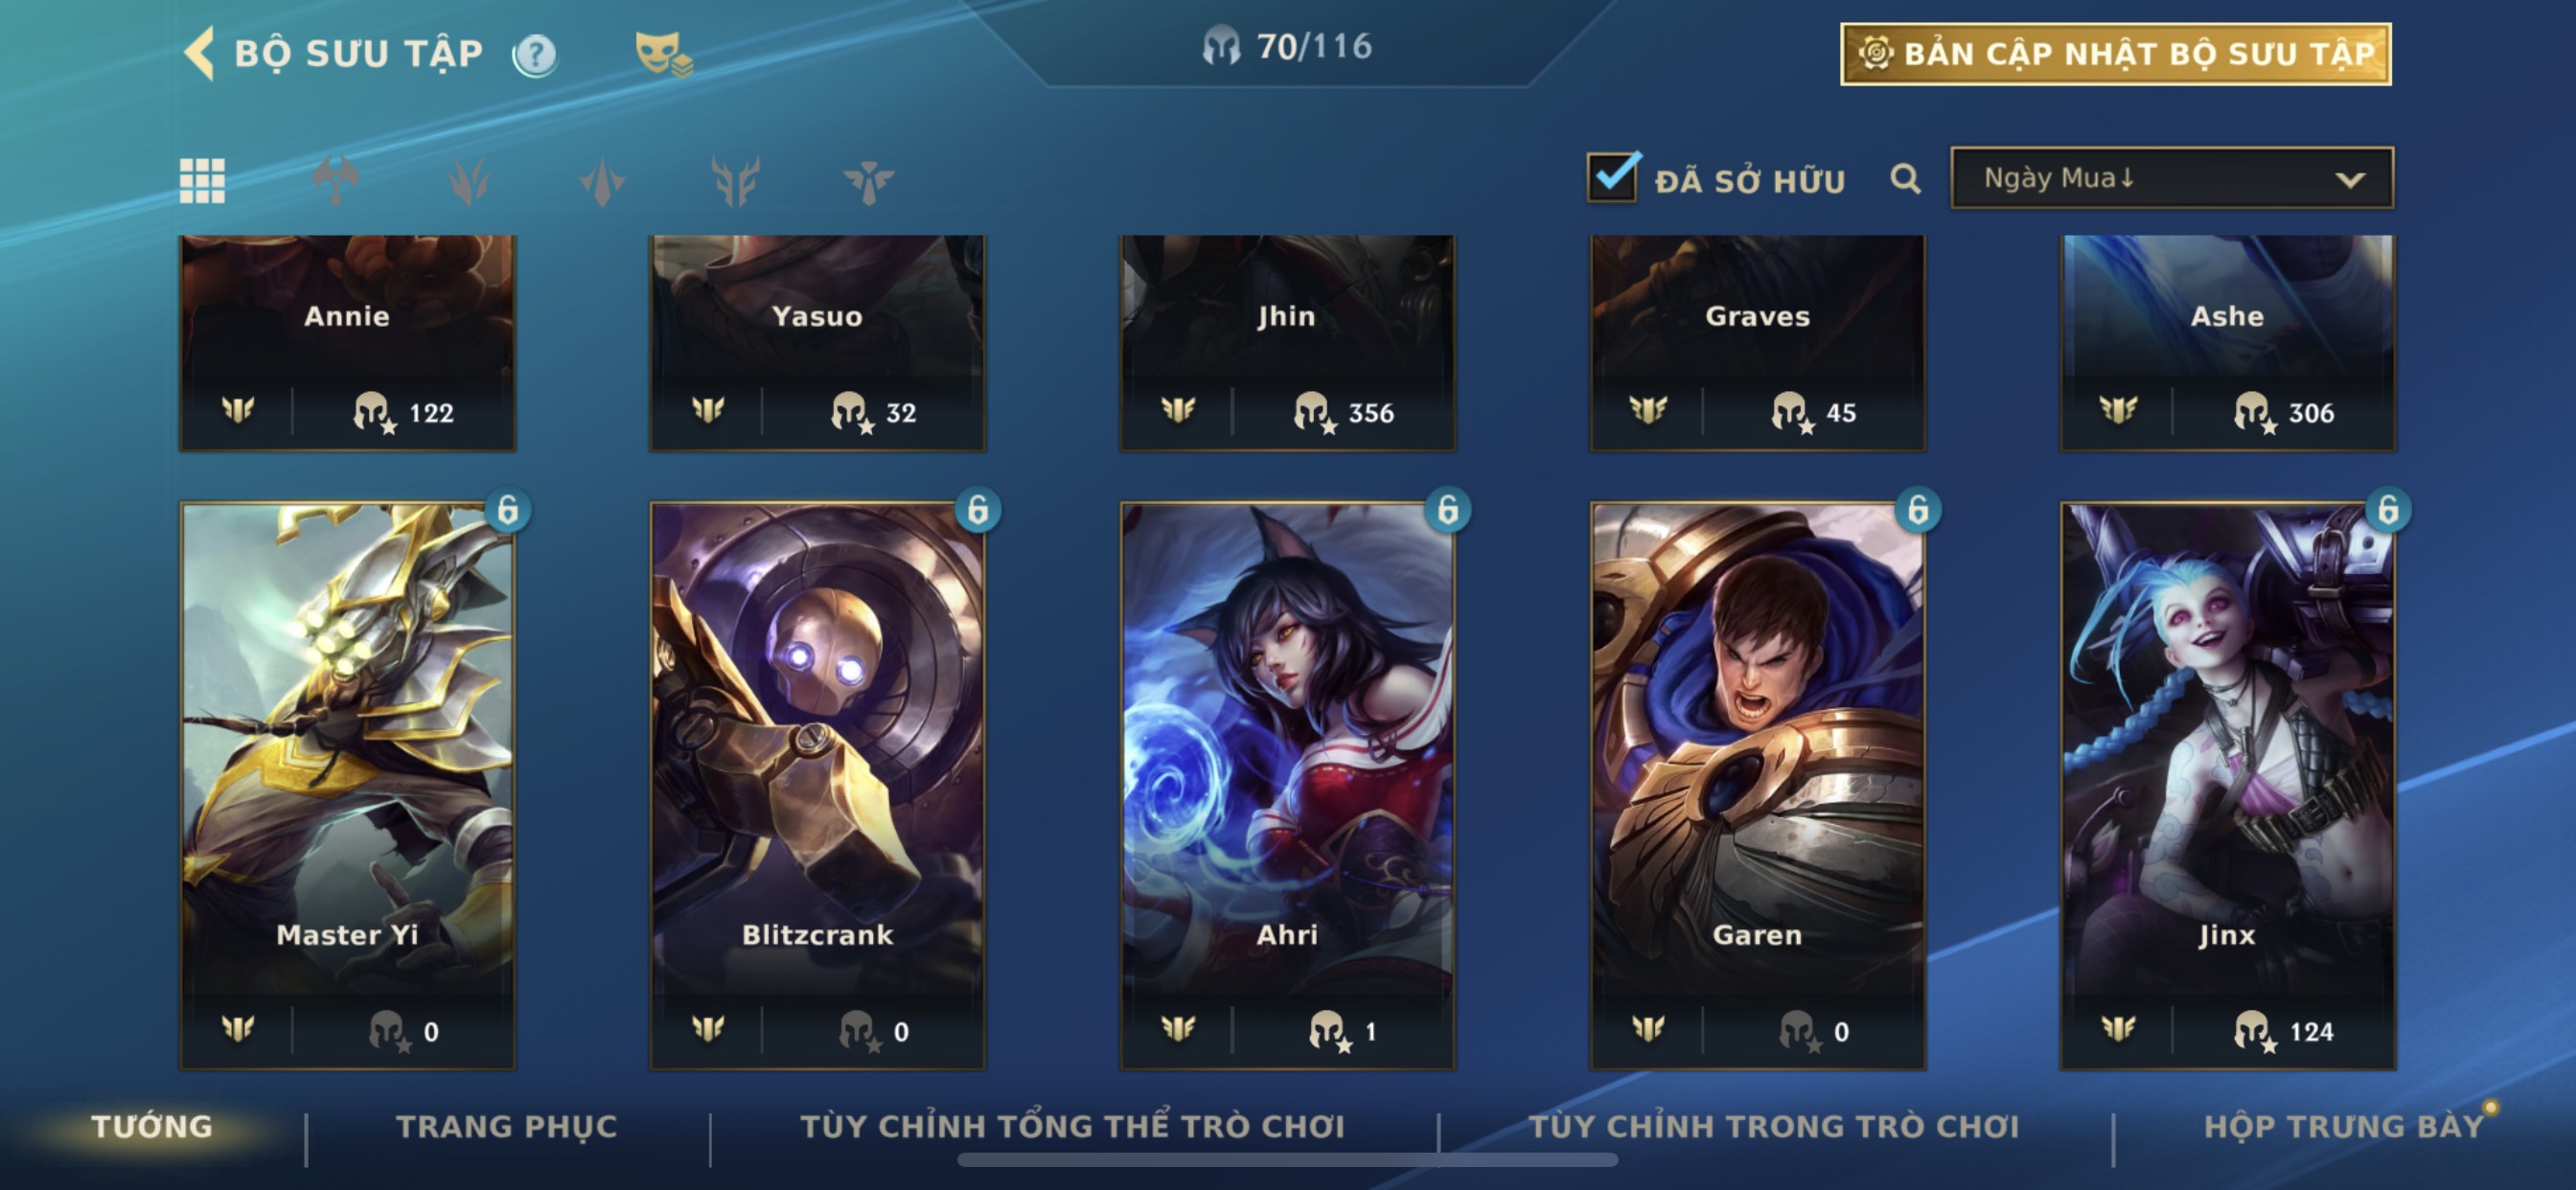Uncheck the Đã Sở Hữu checkbox
The height and width of the screenshot is (1190, 2576).
[1612, 178]
